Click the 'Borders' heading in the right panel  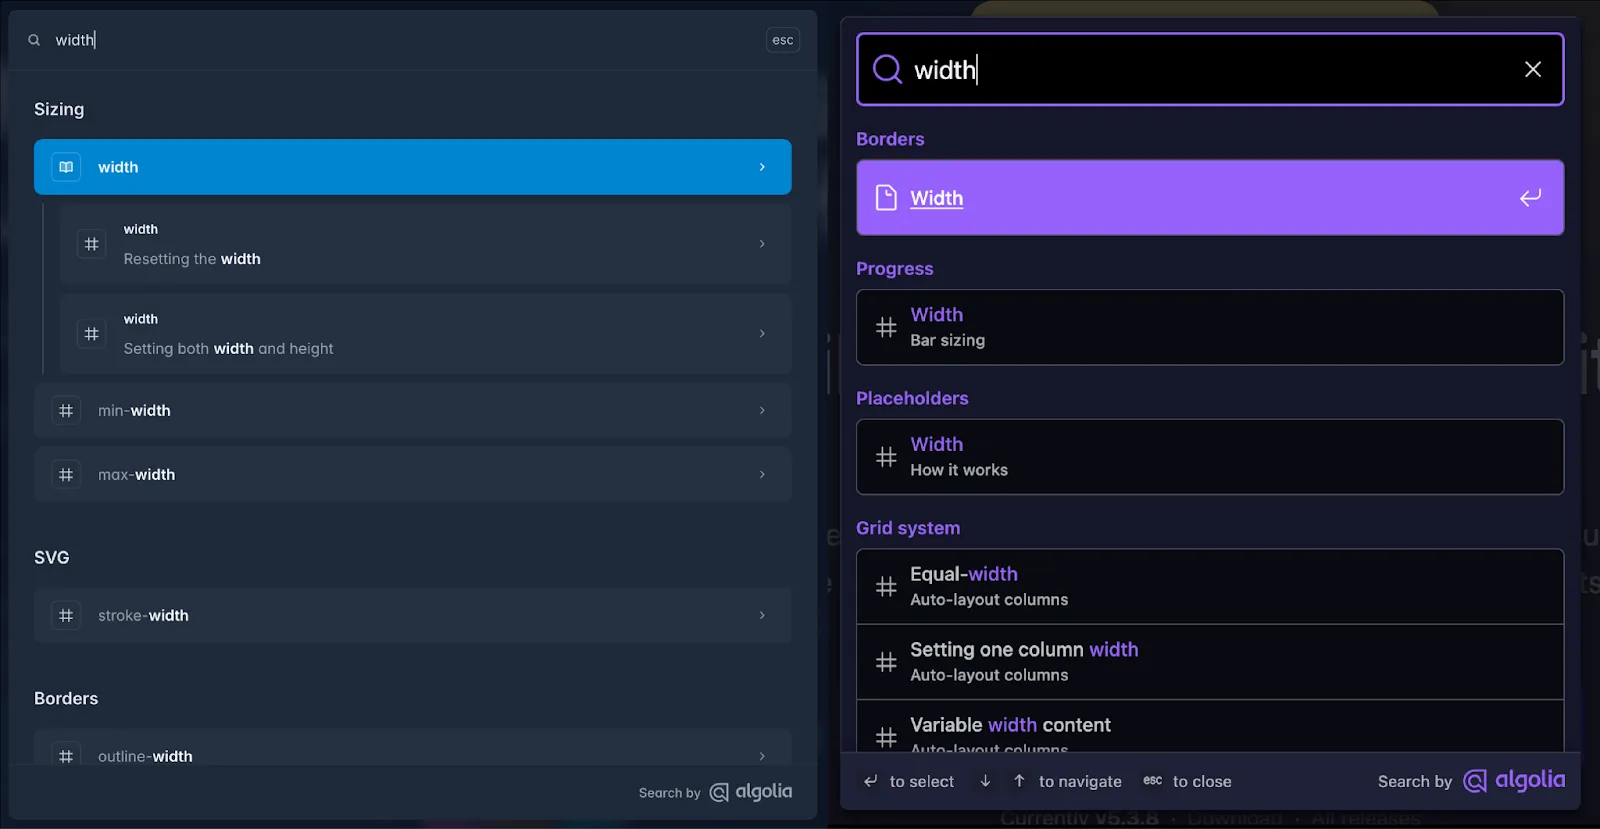tap(890, 139)
